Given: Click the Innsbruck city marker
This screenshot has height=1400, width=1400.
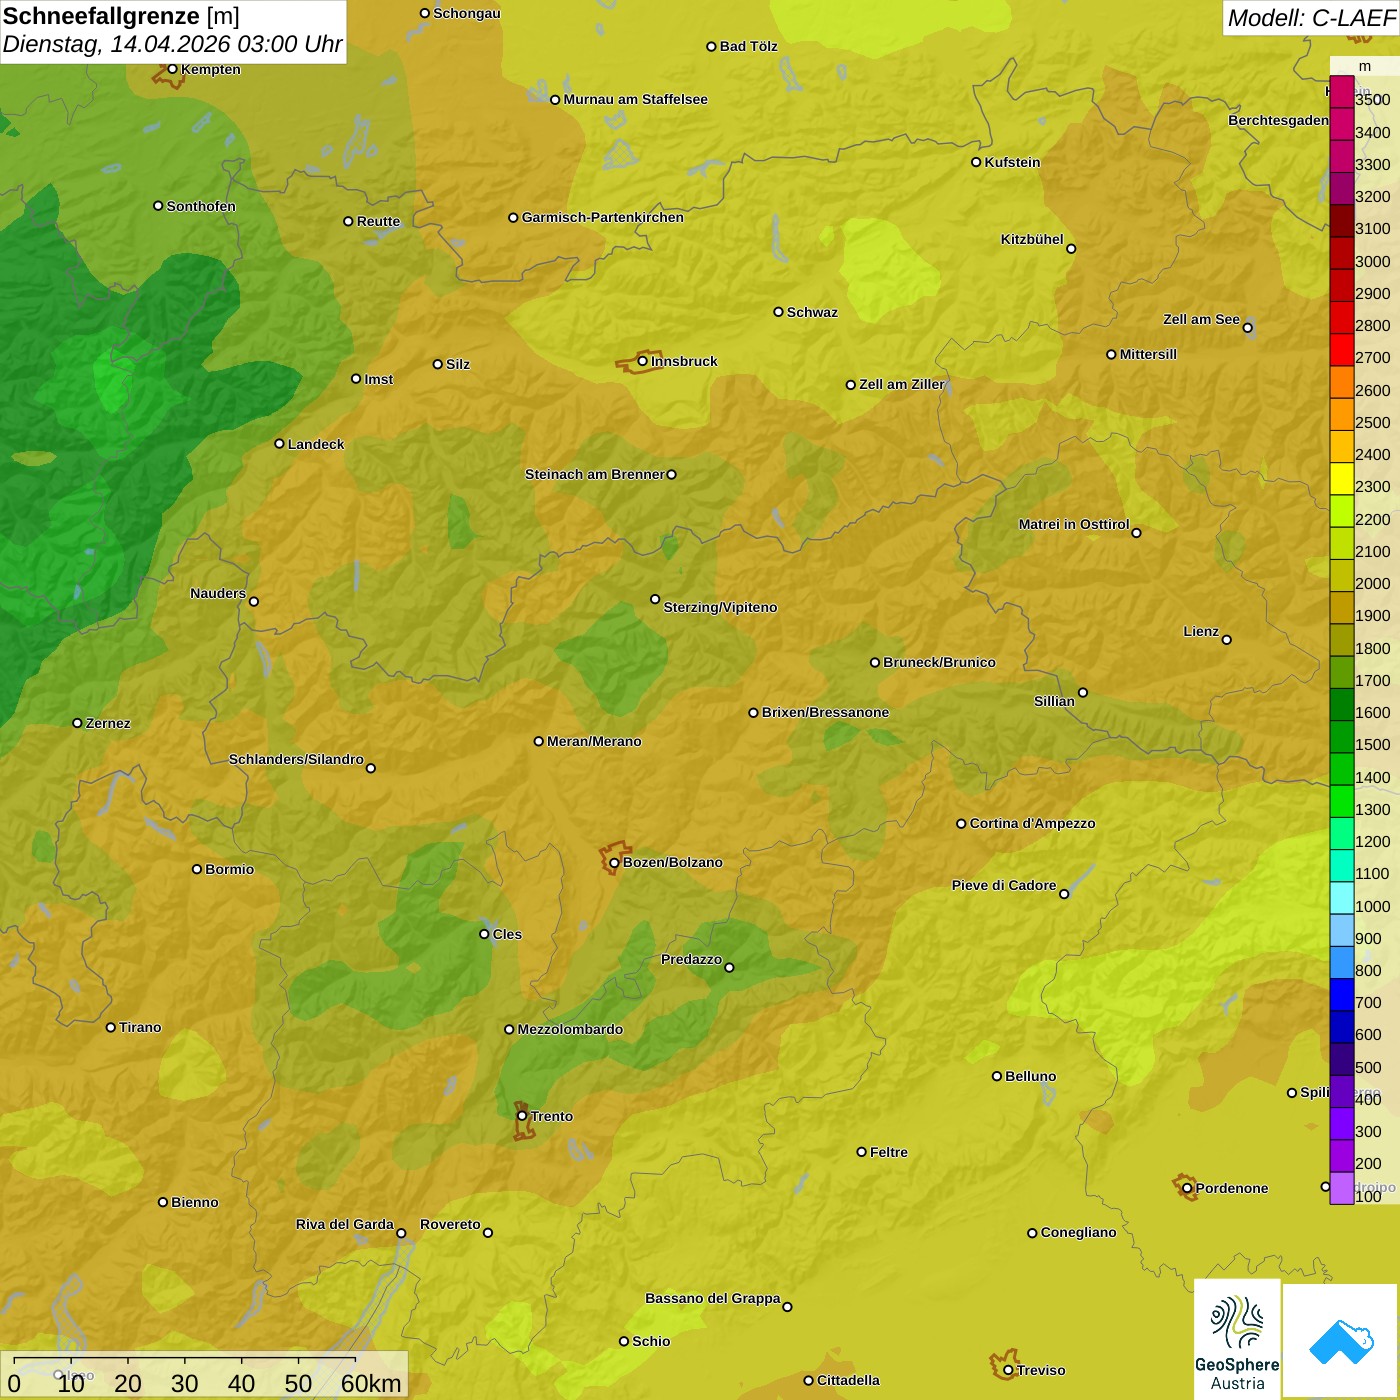Looking at the screenshot, I should [x=643, y=361].
